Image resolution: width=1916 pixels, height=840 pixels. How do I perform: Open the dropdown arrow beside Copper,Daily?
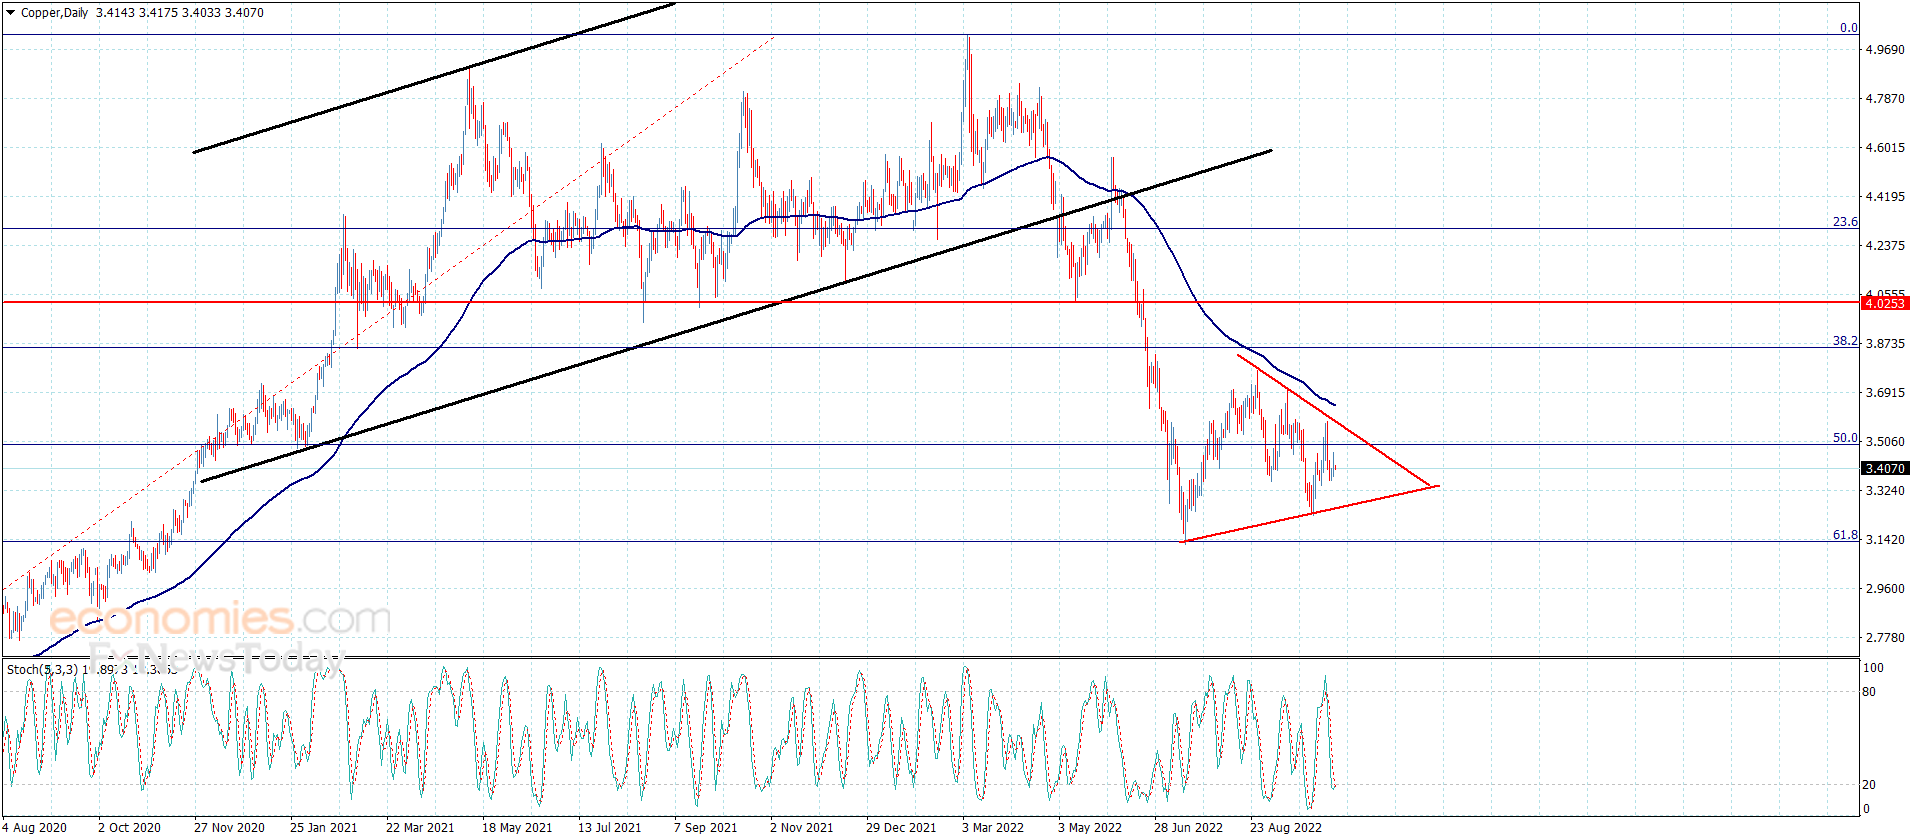[x=11, y=13]
